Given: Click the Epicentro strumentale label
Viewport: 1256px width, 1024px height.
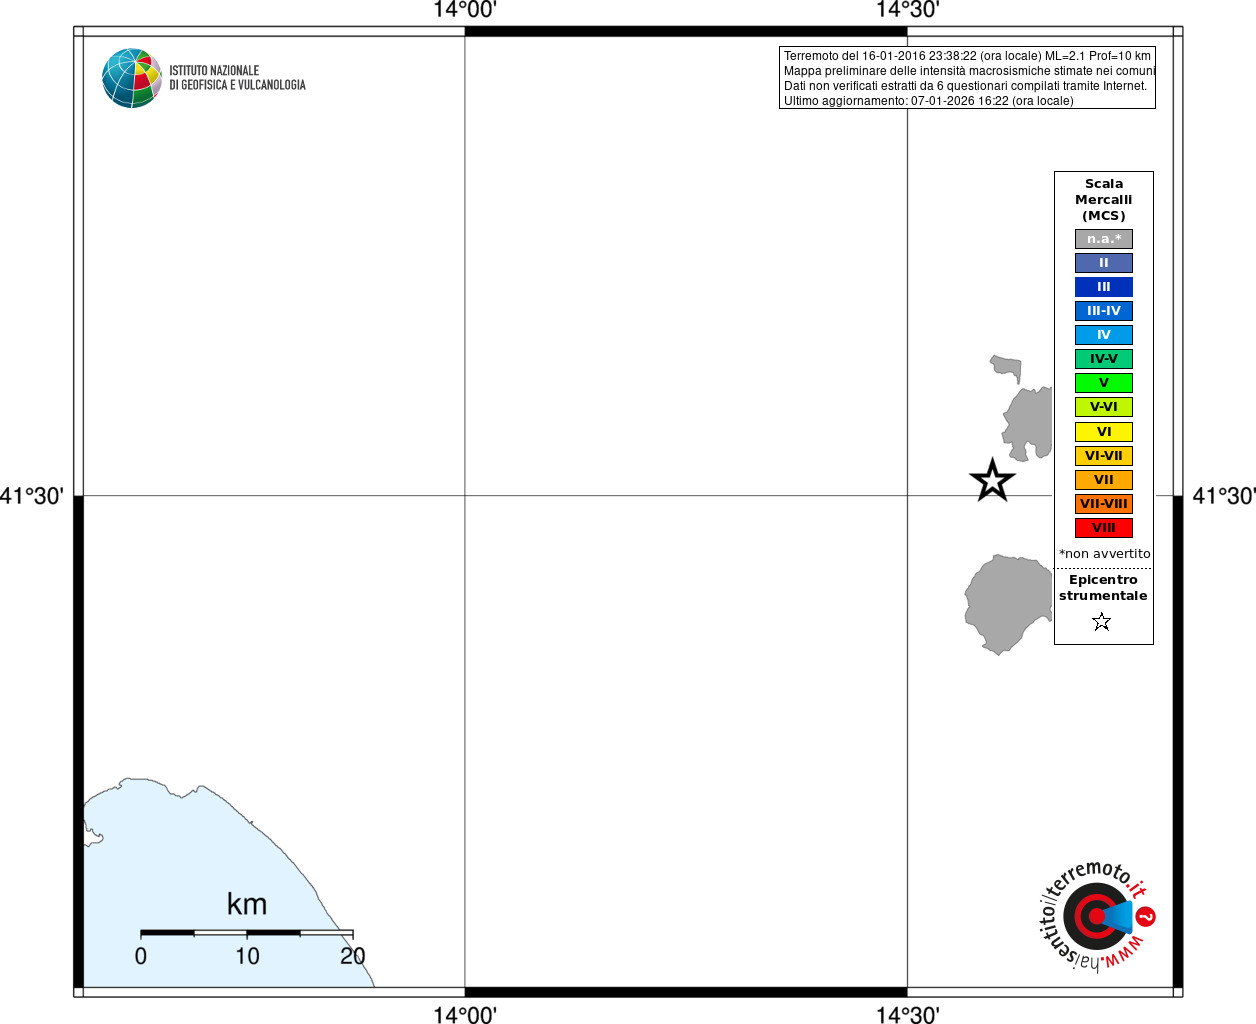Looking at the screenshot, I should (x=1103, y=588).
